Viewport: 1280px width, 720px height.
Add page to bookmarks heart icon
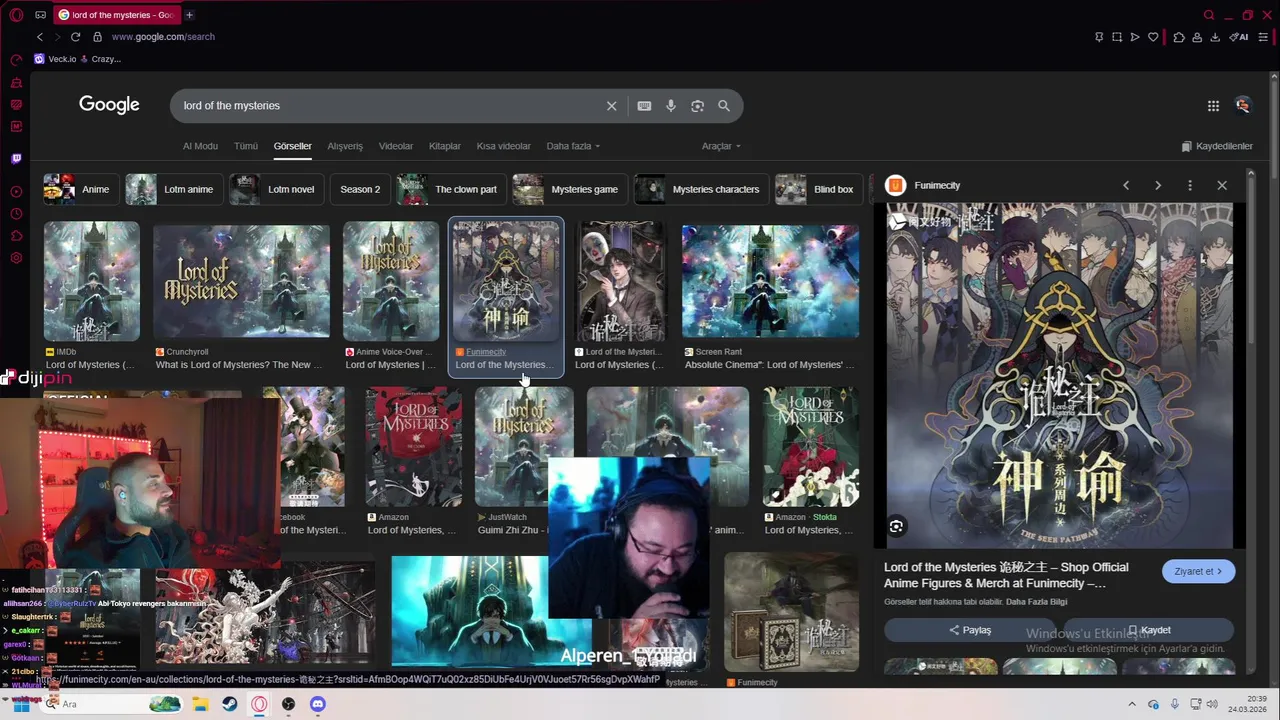pos(1153,37)
